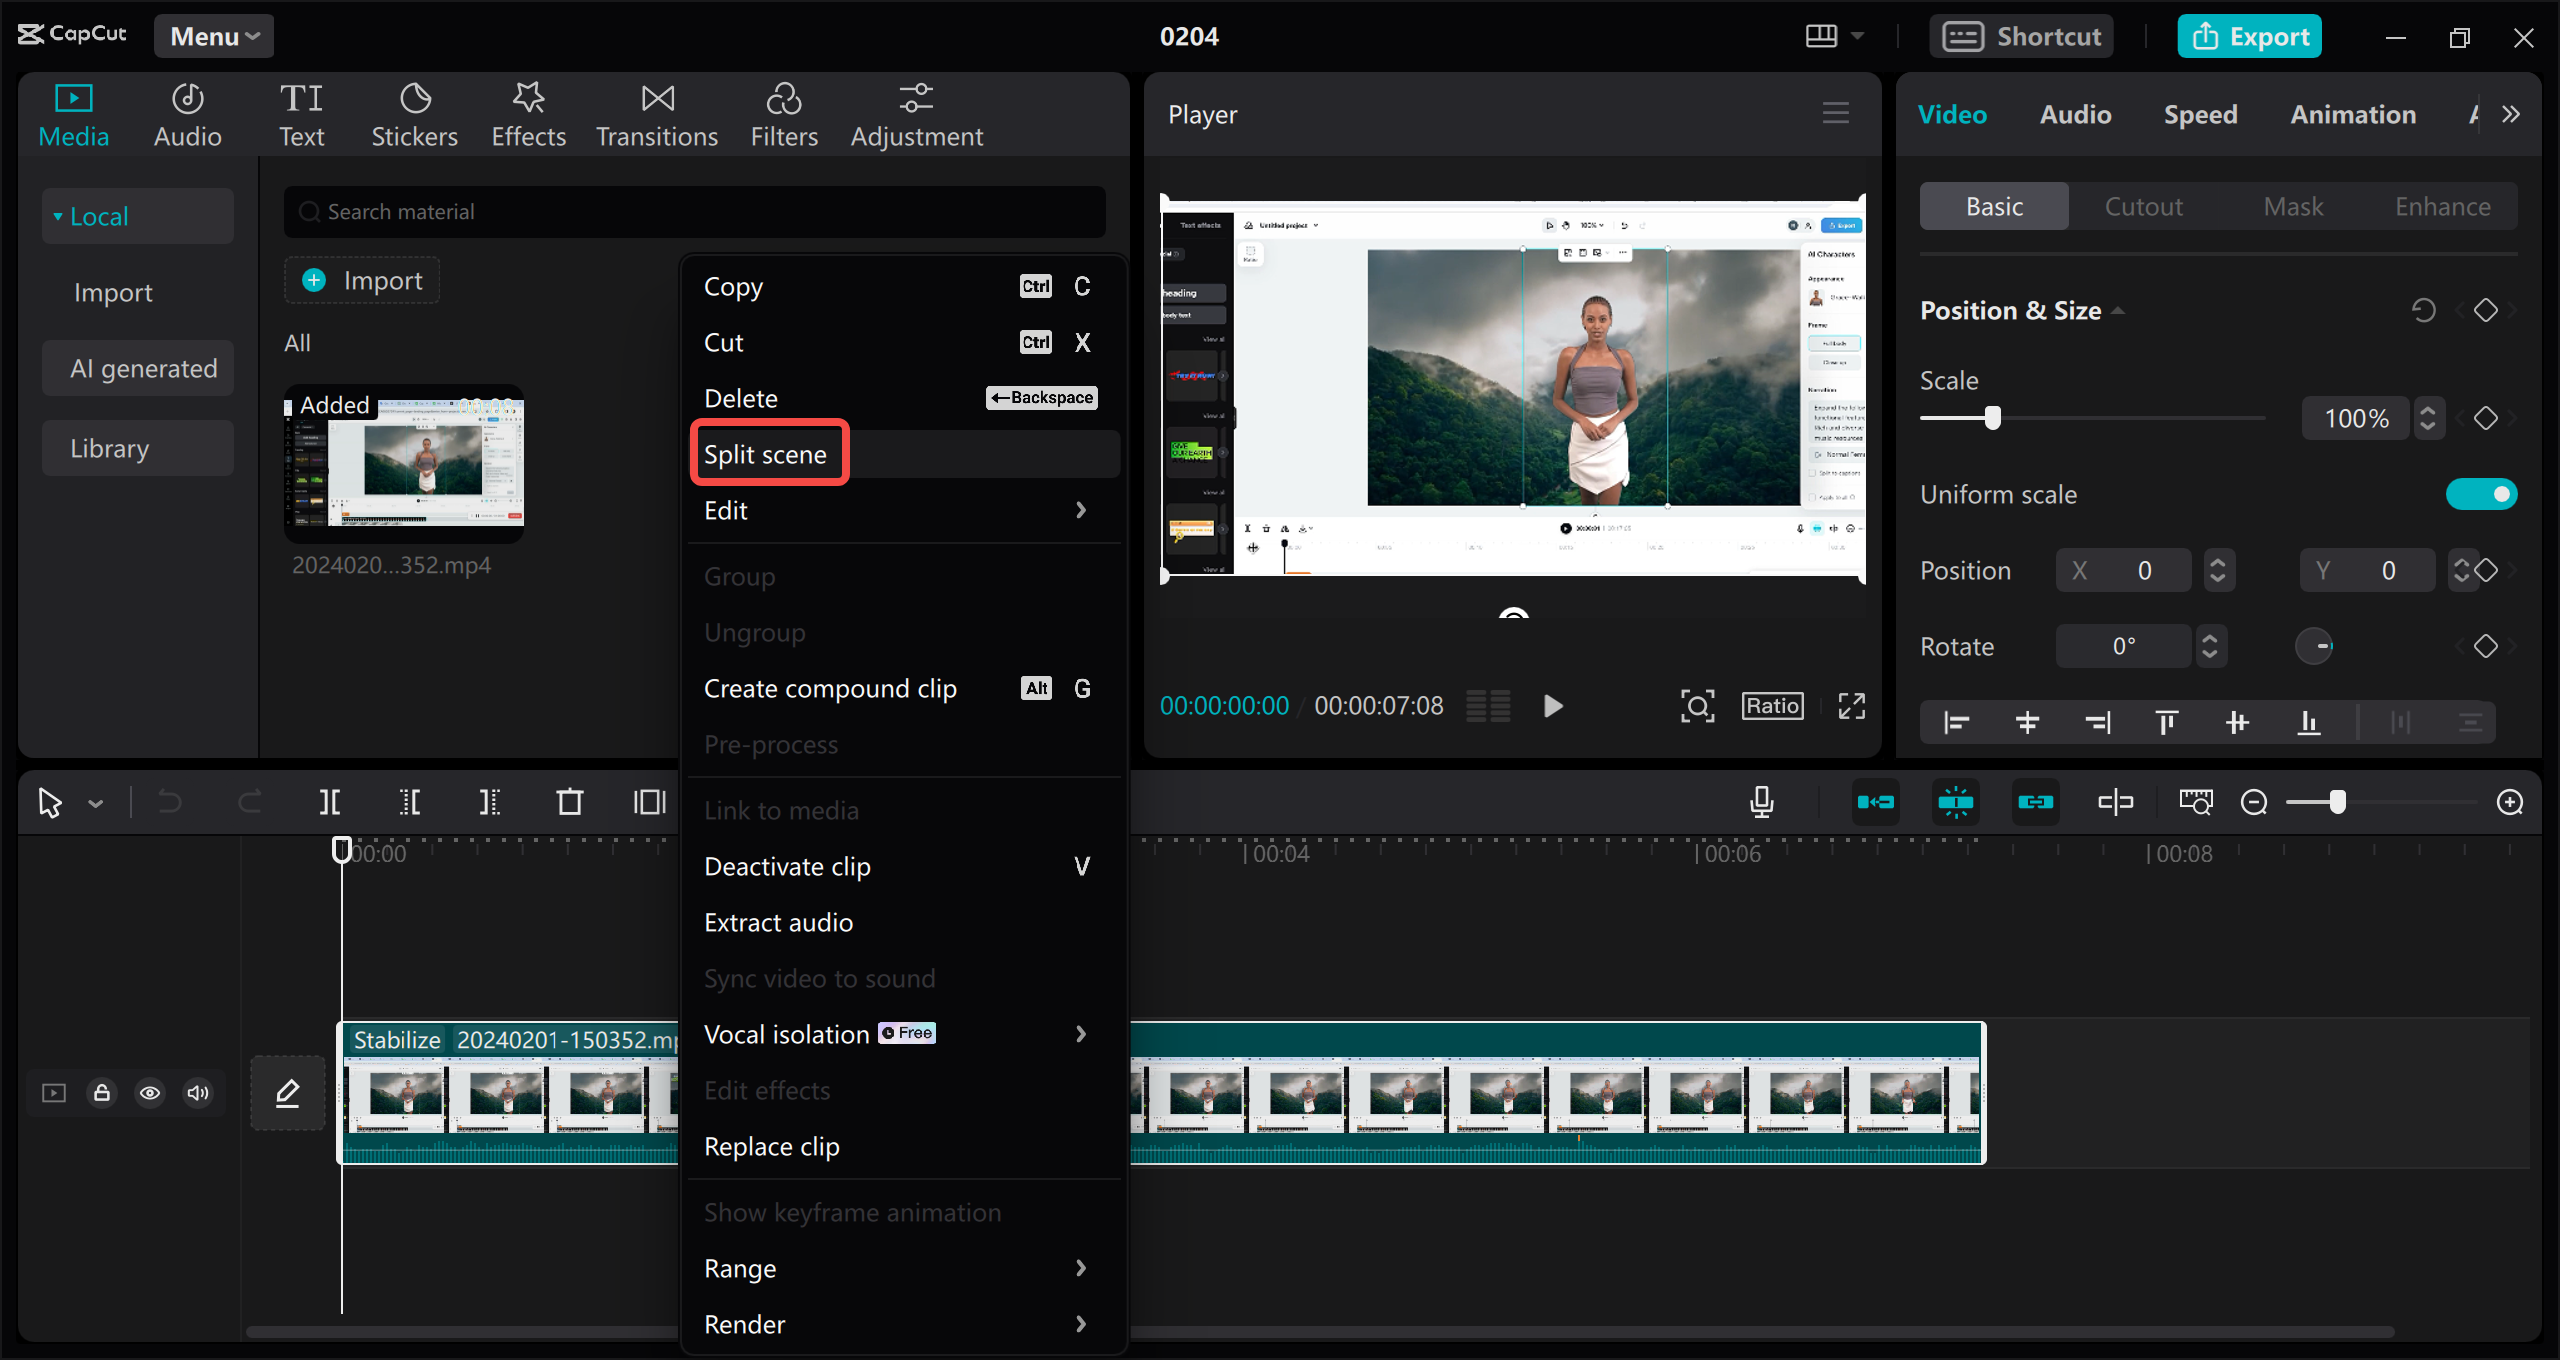
Task: Open the Transitions panel
Action: coord(656,112)
